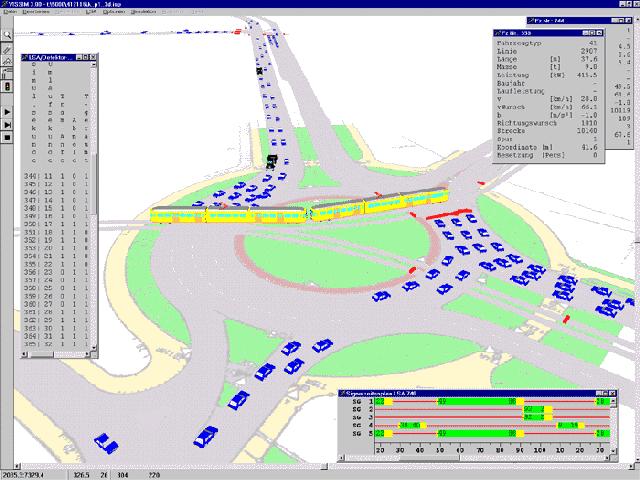
Task: Maximize the Fz.Nr. 558 vehicle info window
Action: pos(590,35)
